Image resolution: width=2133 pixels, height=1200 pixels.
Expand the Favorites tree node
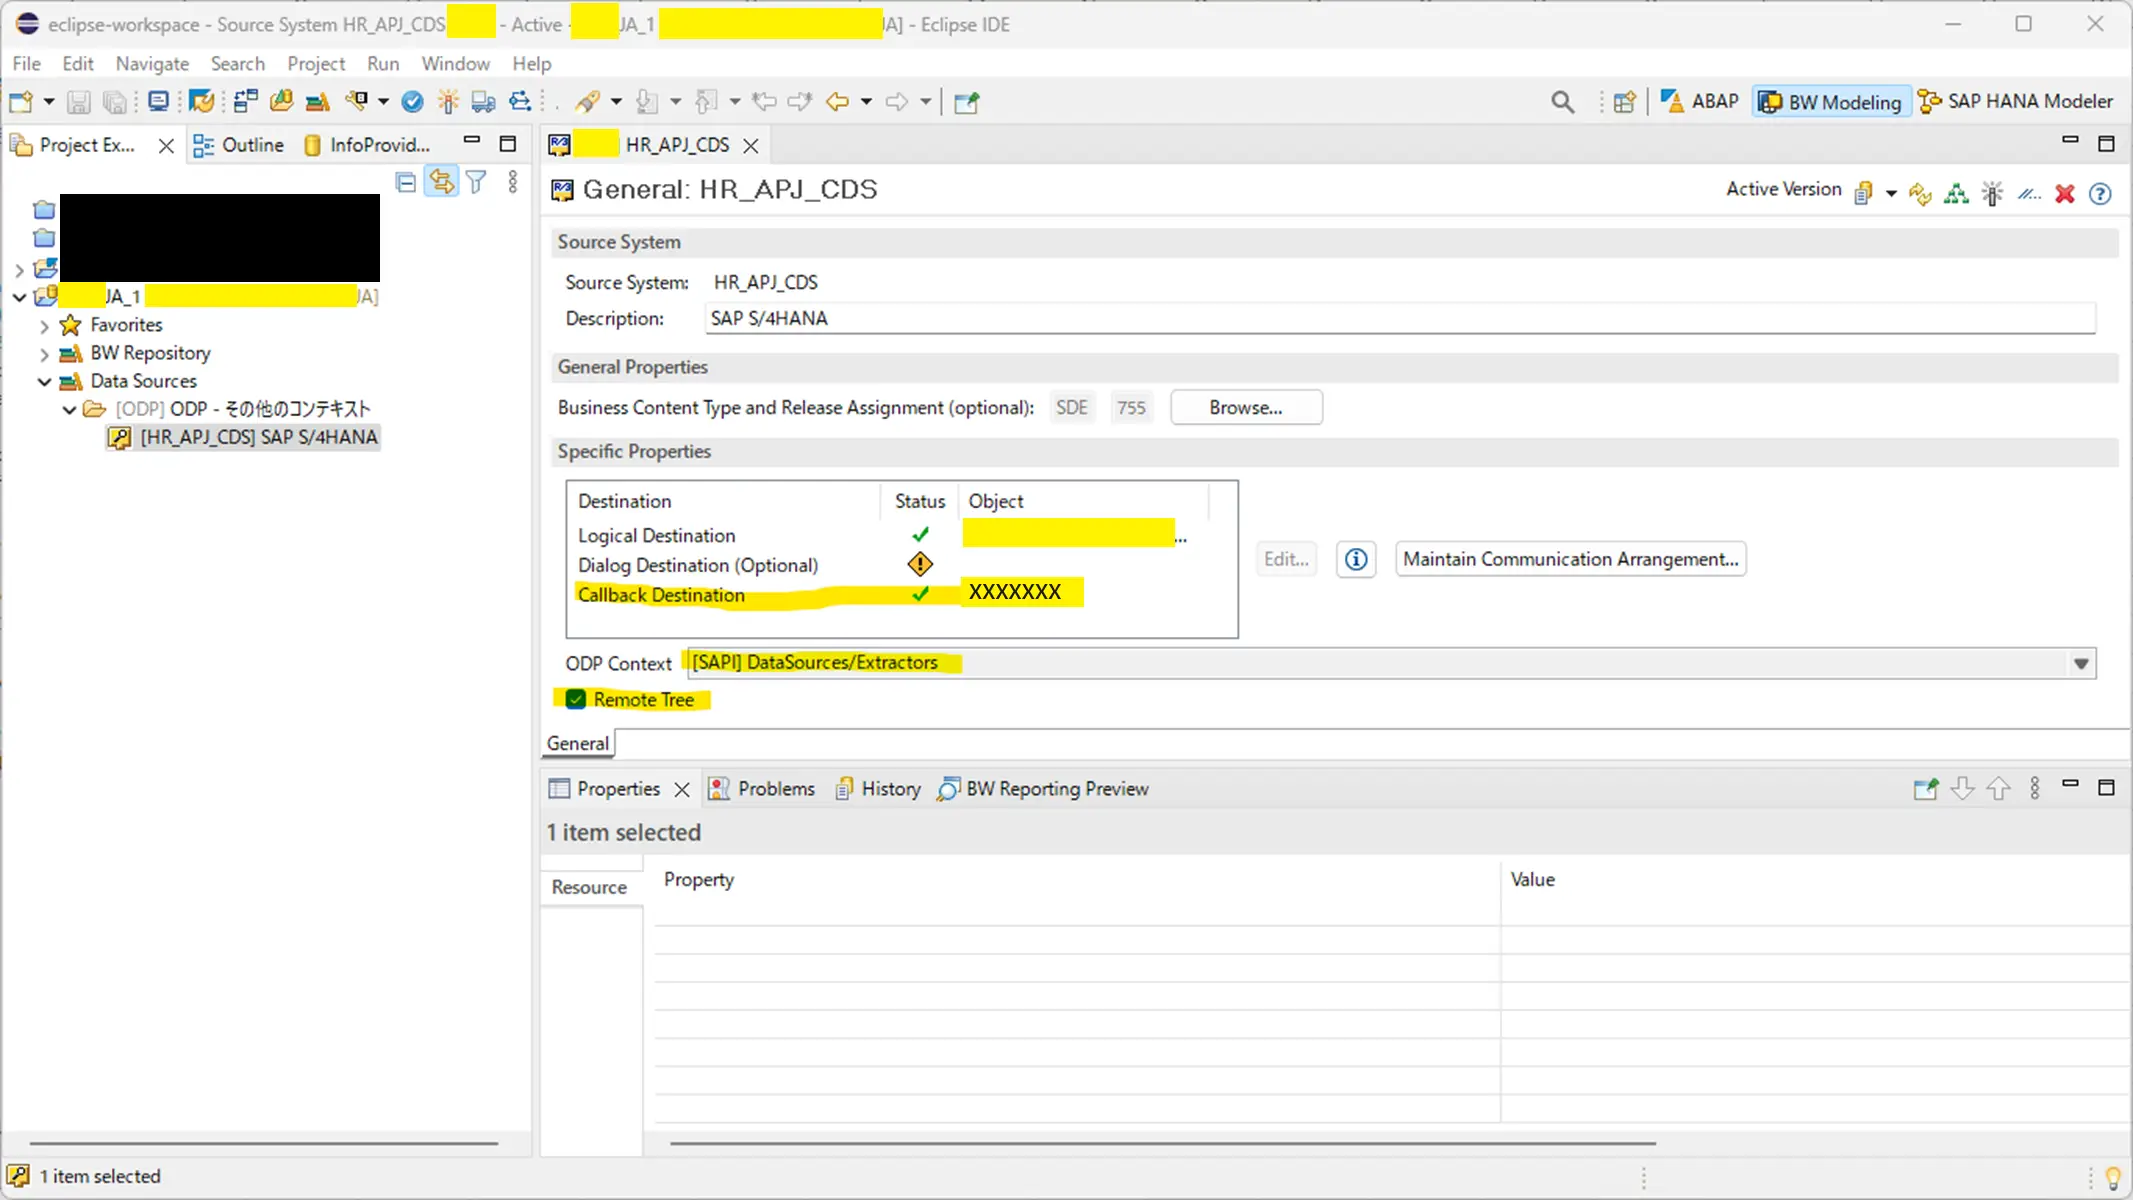tap(44, 326)
